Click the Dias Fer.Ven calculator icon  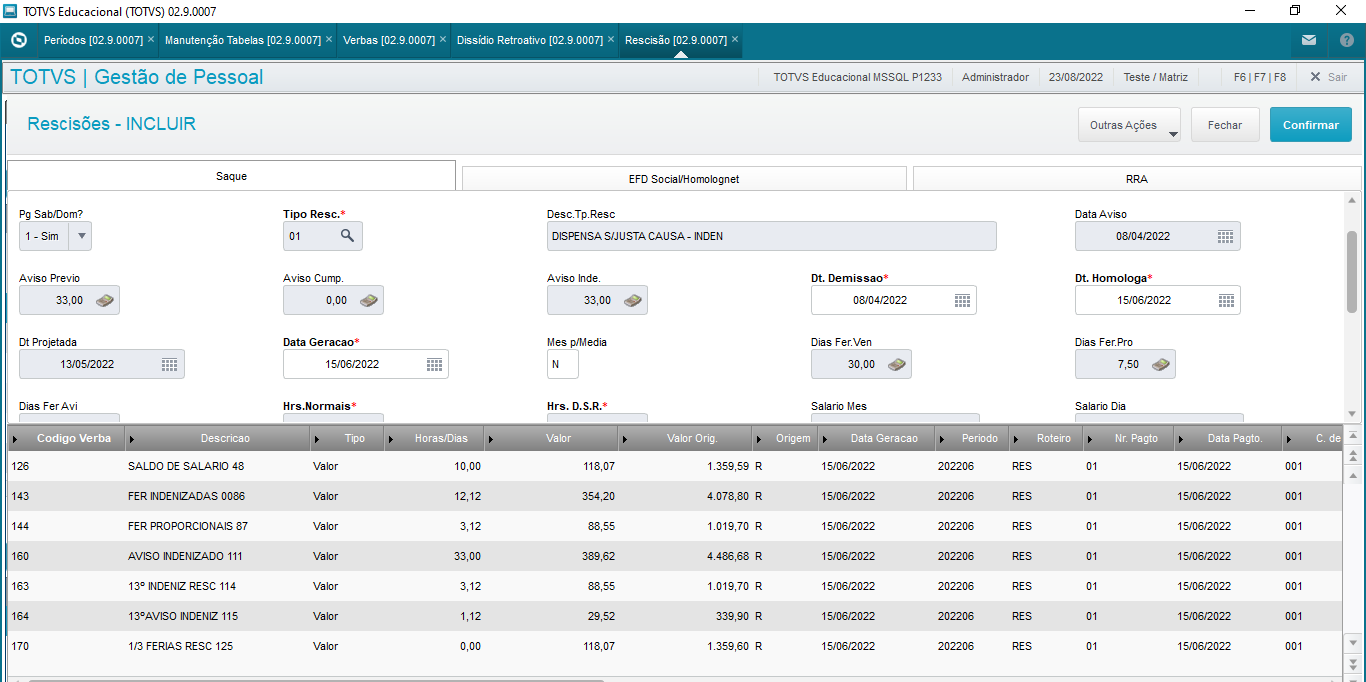(897, 364)
